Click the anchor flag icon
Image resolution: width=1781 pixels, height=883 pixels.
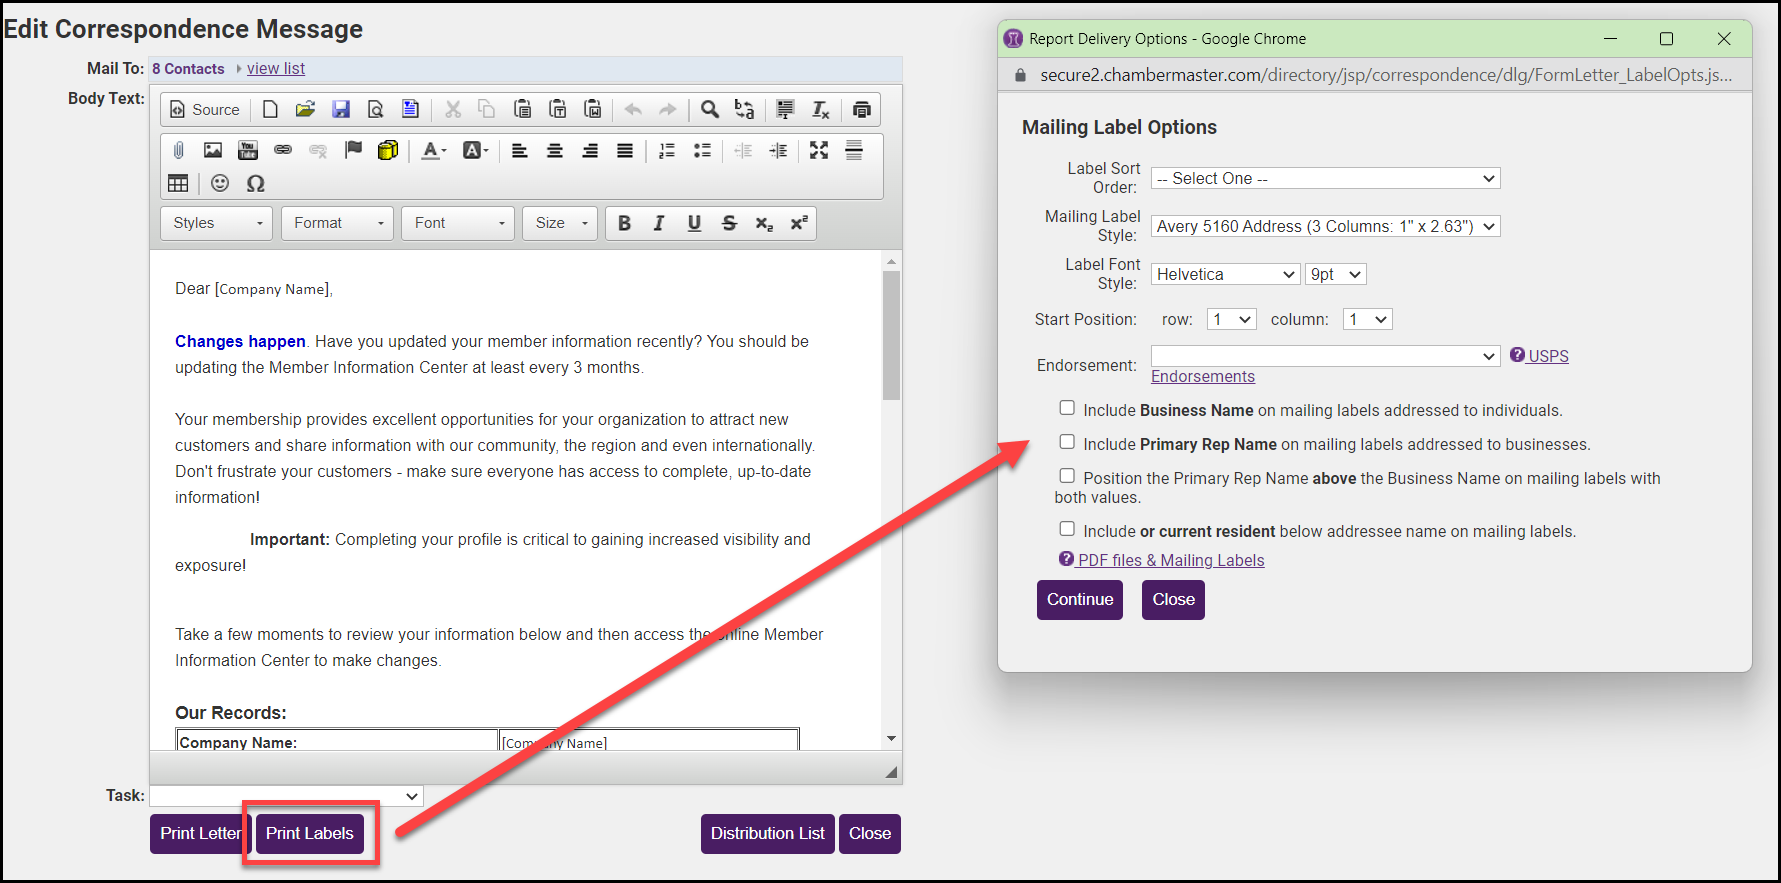pyautogui.click(x=353, y=151)
